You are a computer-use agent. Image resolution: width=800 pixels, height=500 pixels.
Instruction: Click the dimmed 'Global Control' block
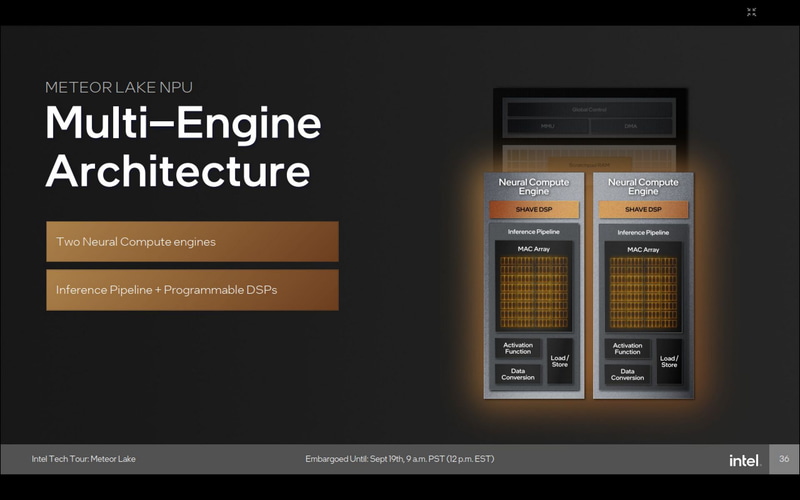pyautogui.click(x=589, y=110)
